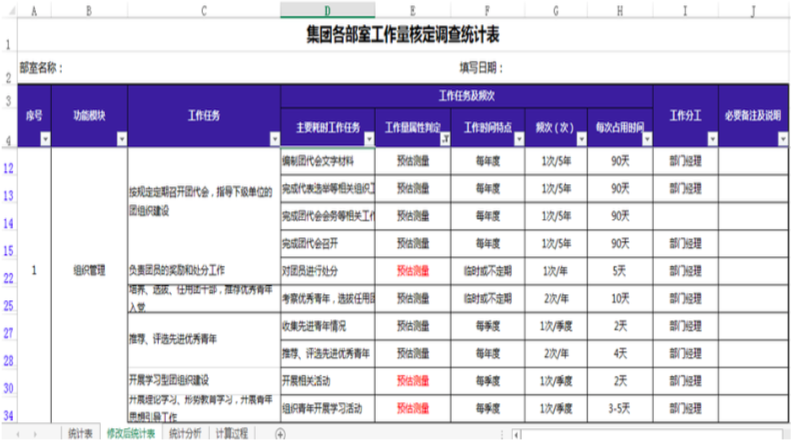This screenshot has width=794, height=445.
Task: Open filter for 主要耗时工作任务 column
Action: point(369,140)
